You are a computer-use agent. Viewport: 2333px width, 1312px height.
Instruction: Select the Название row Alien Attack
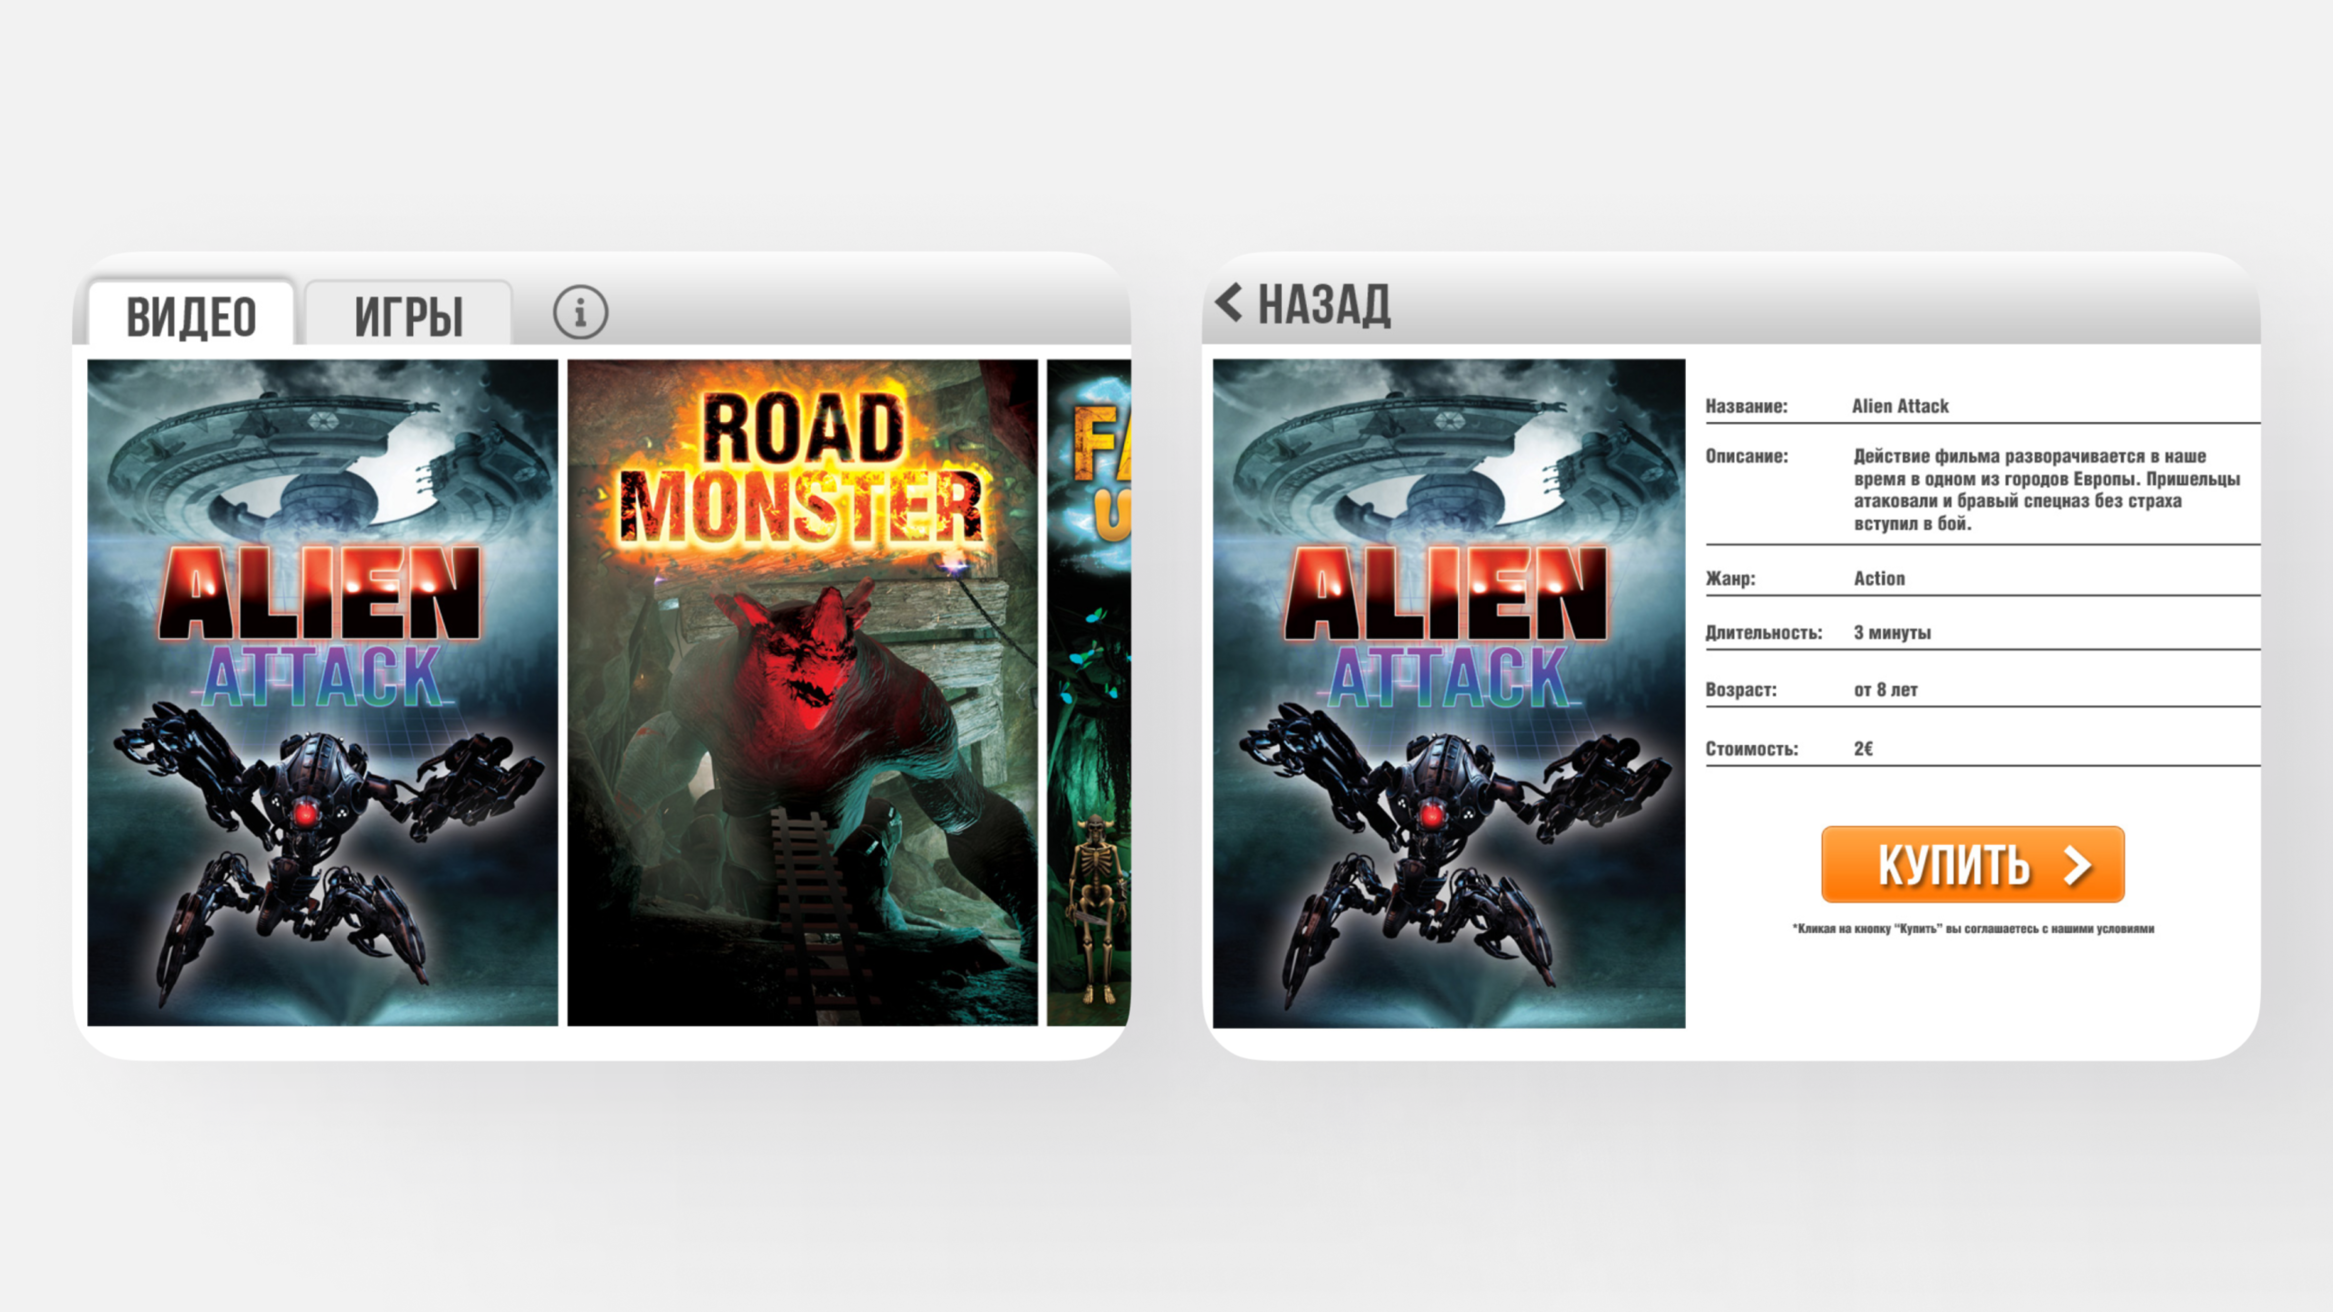click(1982, 406)
